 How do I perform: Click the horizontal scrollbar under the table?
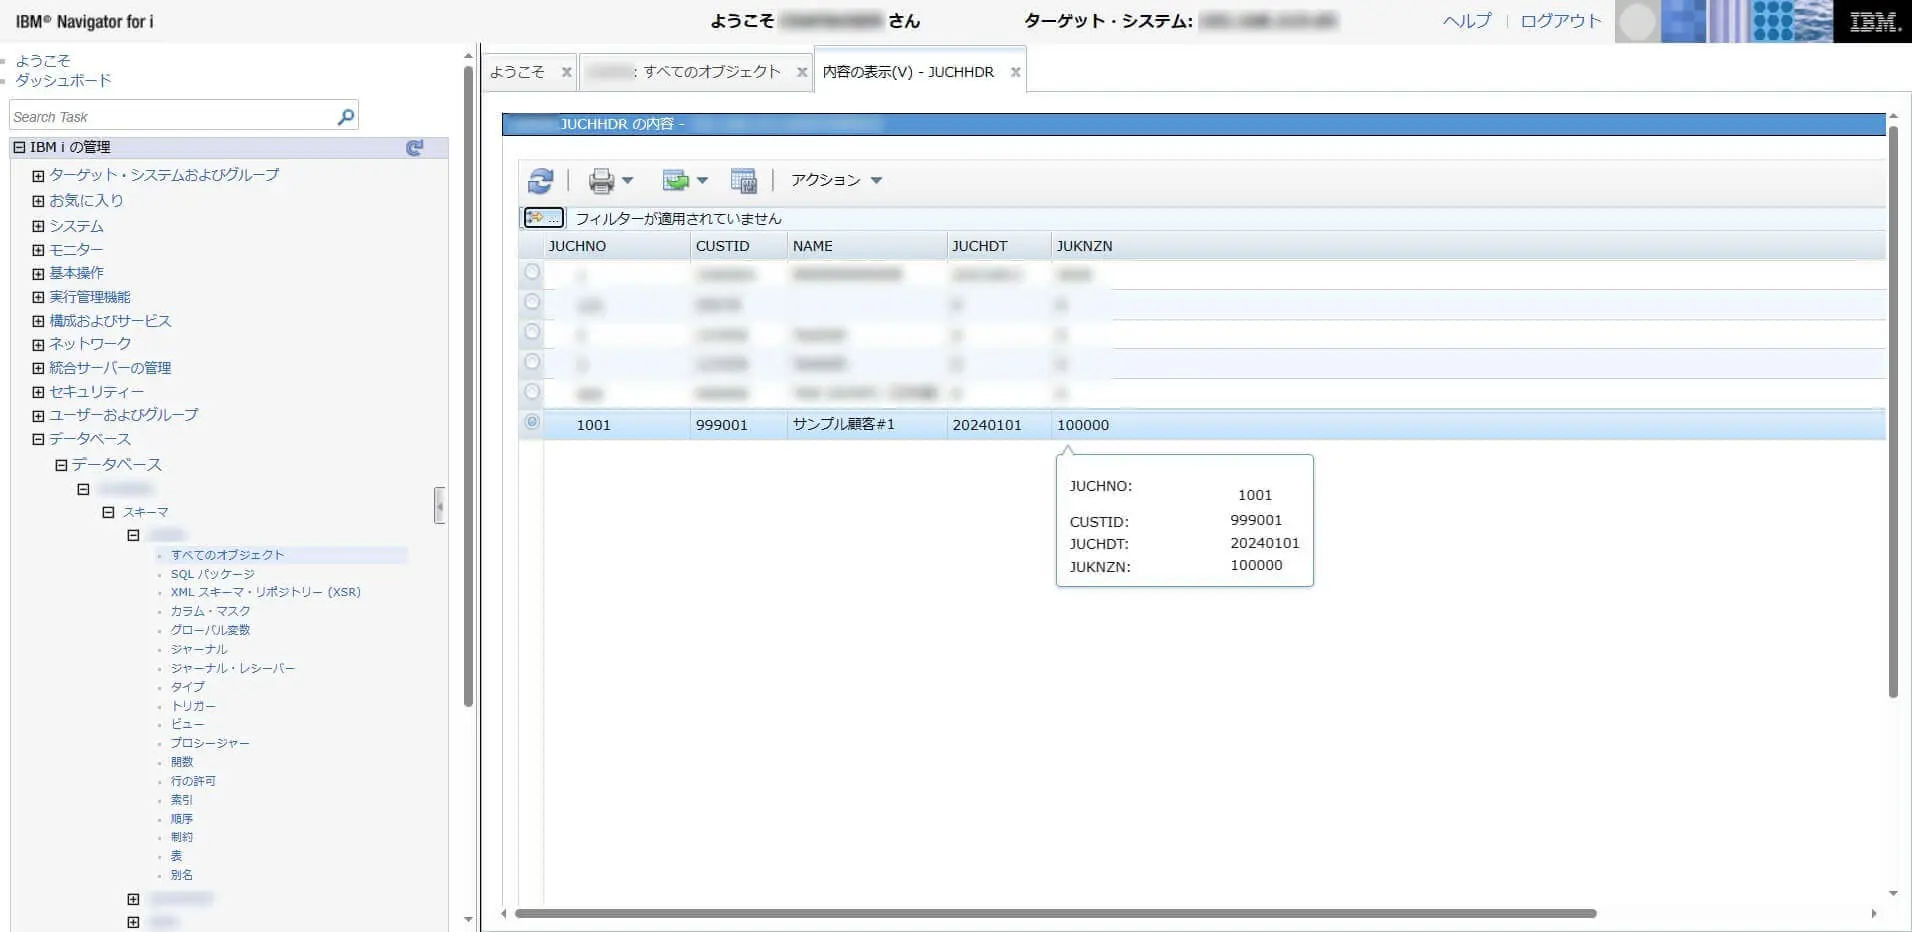(1055, 913)
